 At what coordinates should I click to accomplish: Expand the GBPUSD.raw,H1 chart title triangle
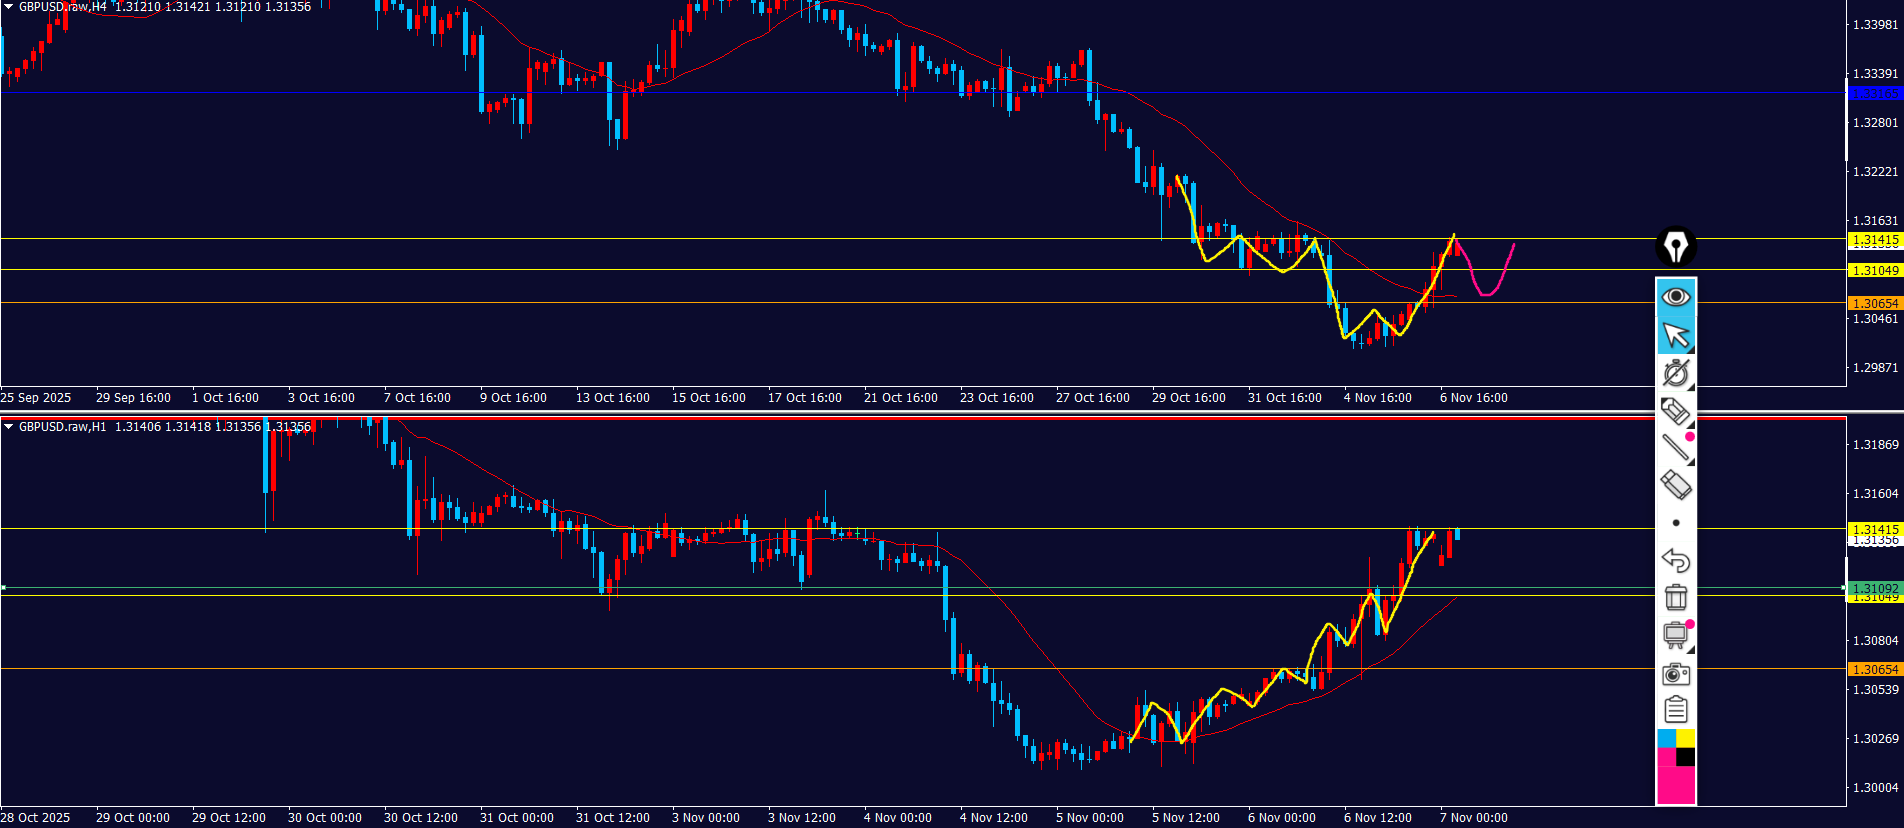[9, 427]
